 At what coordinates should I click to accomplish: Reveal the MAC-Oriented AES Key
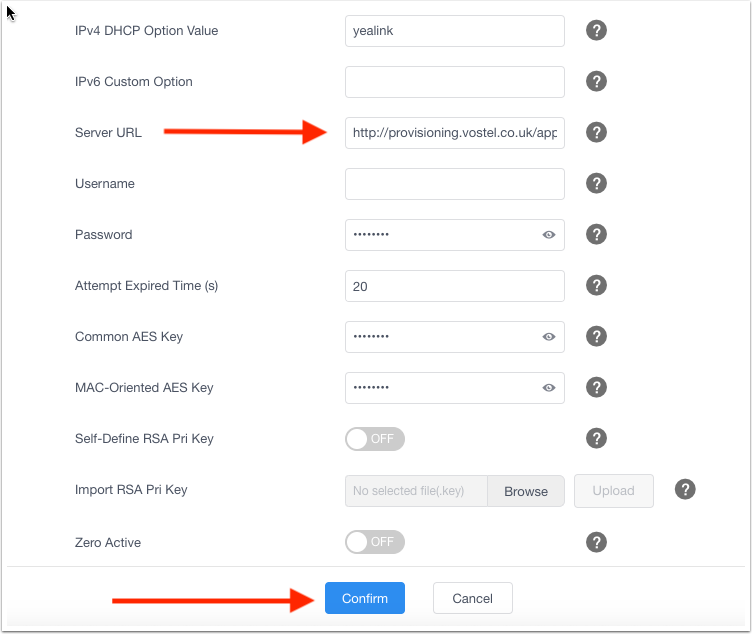click(x=549, y=387)
